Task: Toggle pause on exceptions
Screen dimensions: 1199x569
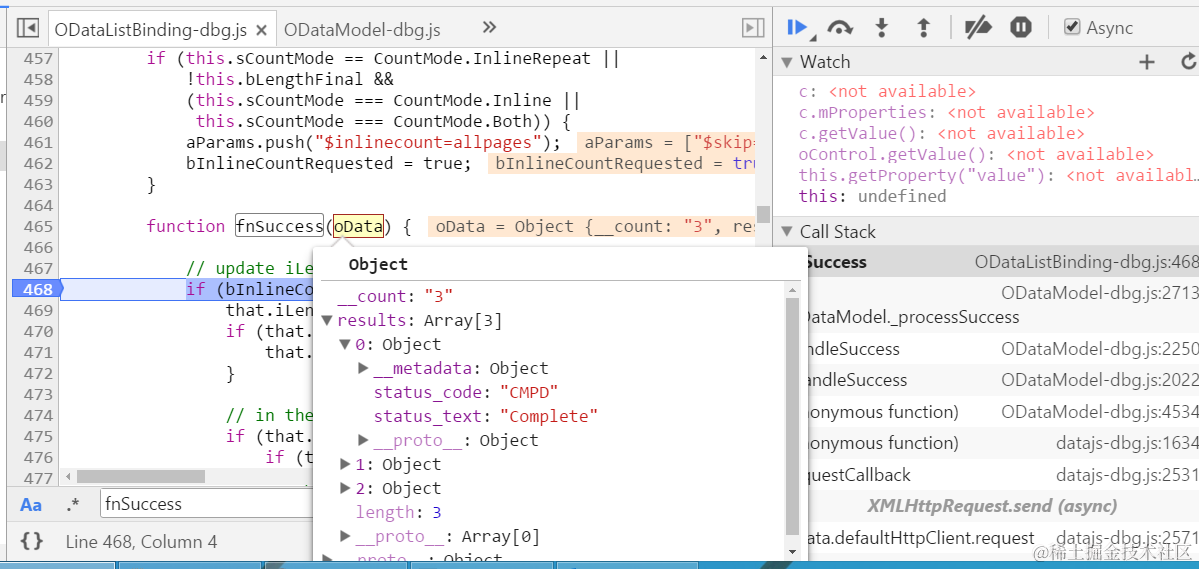Action: point(1021,28)
